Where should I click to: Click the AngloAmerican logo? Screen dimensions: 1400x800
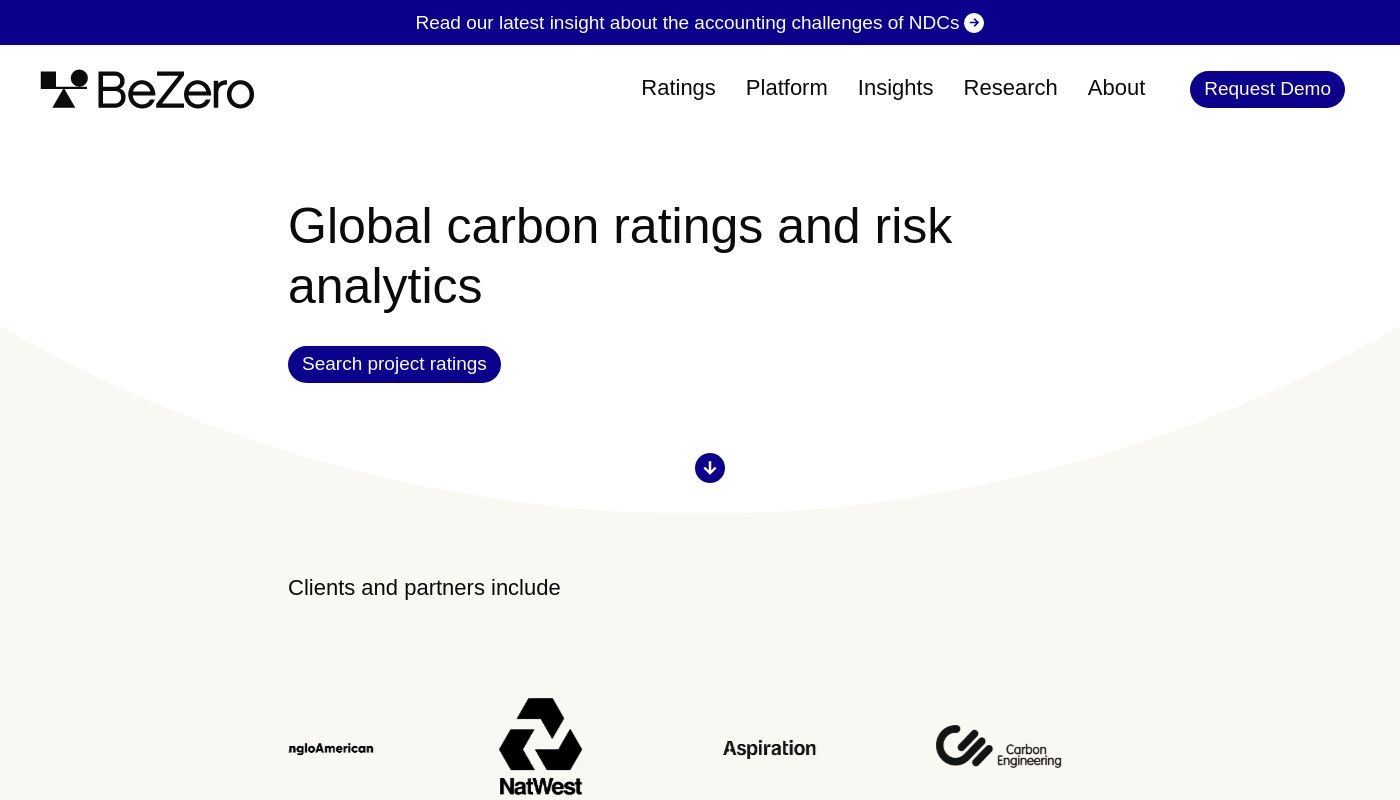point(331,748)
